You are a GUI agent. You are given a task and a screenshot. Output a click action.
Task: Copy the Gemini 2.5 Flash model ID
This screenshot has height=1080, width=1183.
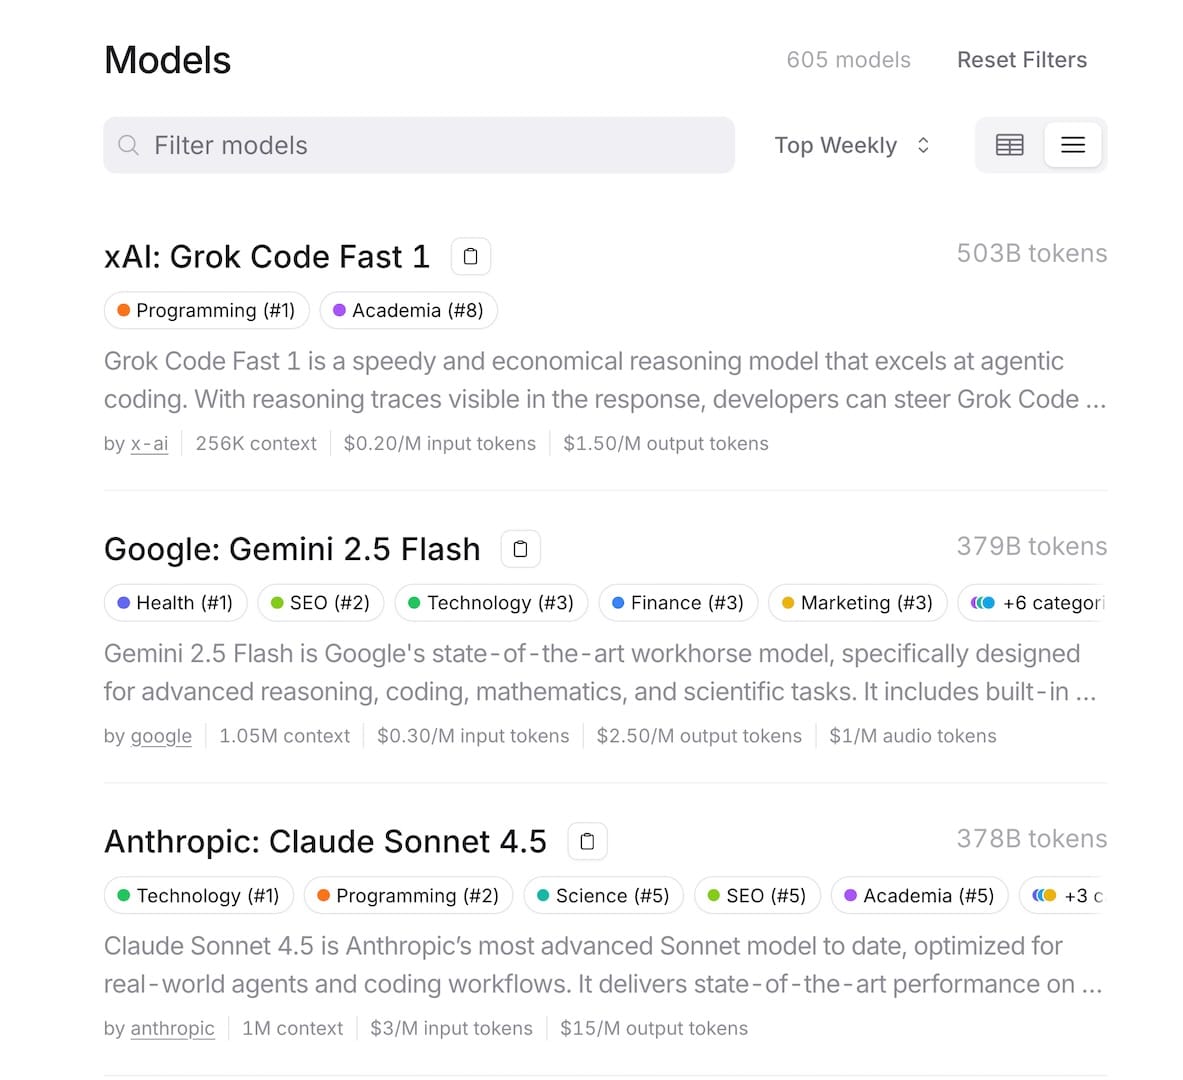[x=520, y=549]
